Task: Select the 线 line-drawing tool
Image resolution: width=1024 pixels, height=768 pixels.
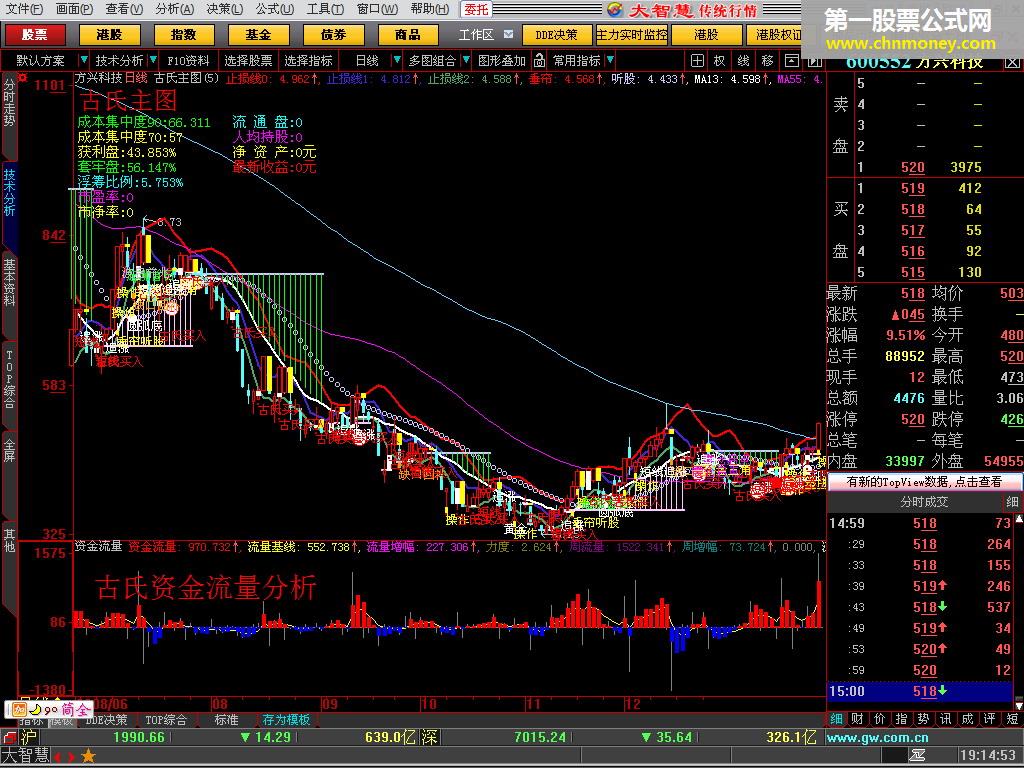Action: [x=743, y=61]
